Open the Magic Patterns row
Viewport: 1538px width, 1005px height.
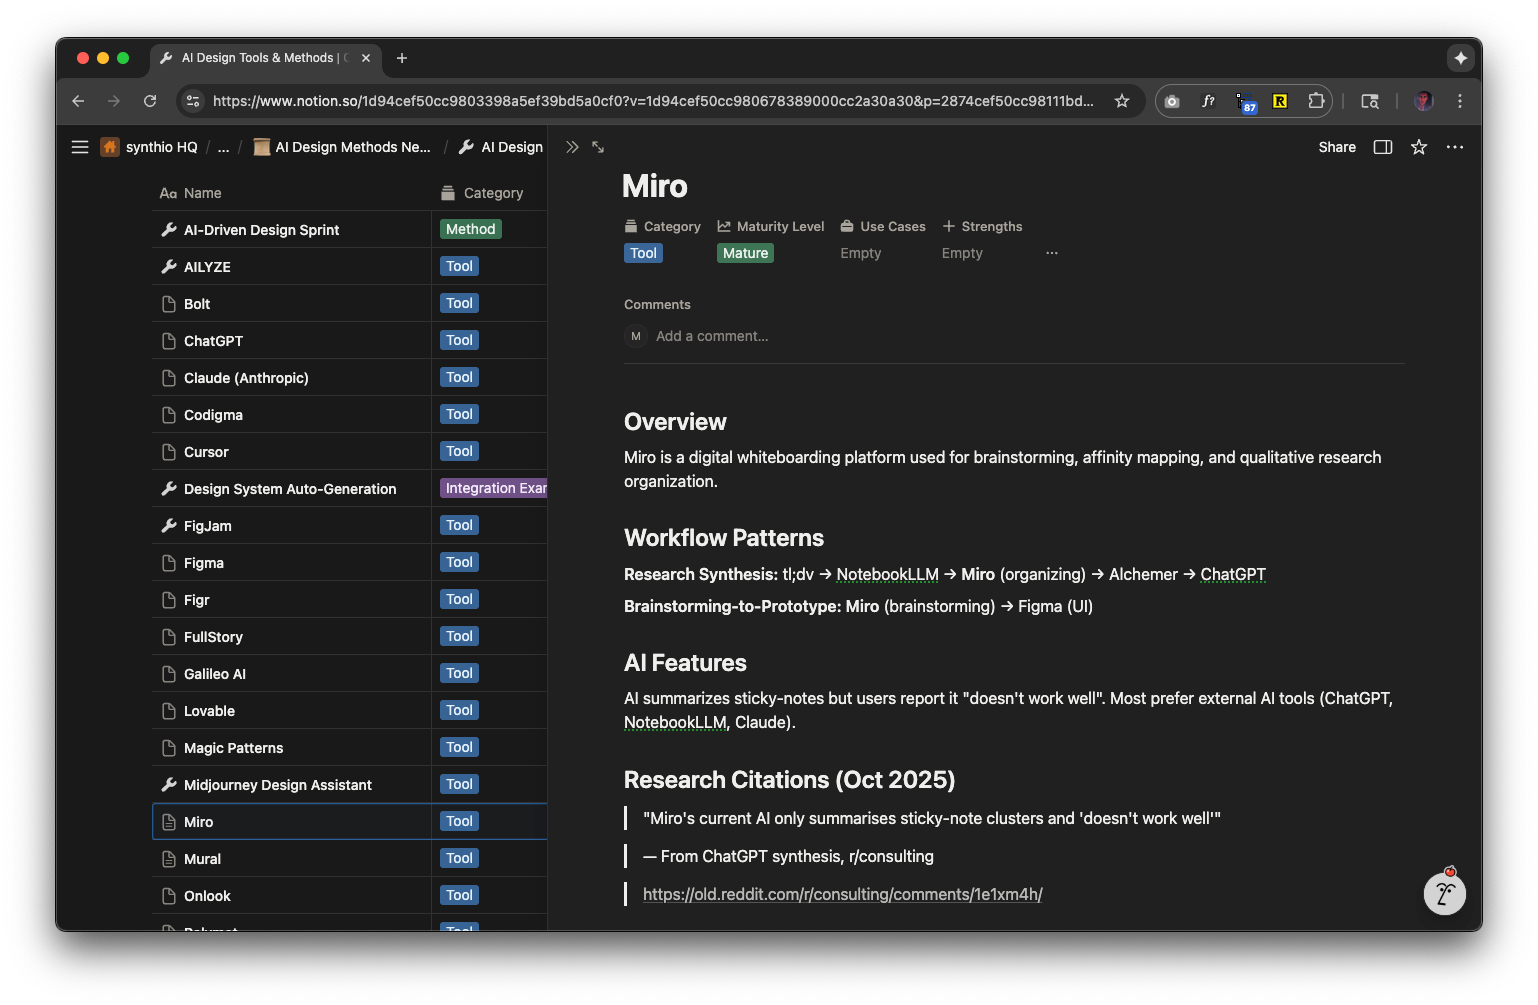click(233, 748)
